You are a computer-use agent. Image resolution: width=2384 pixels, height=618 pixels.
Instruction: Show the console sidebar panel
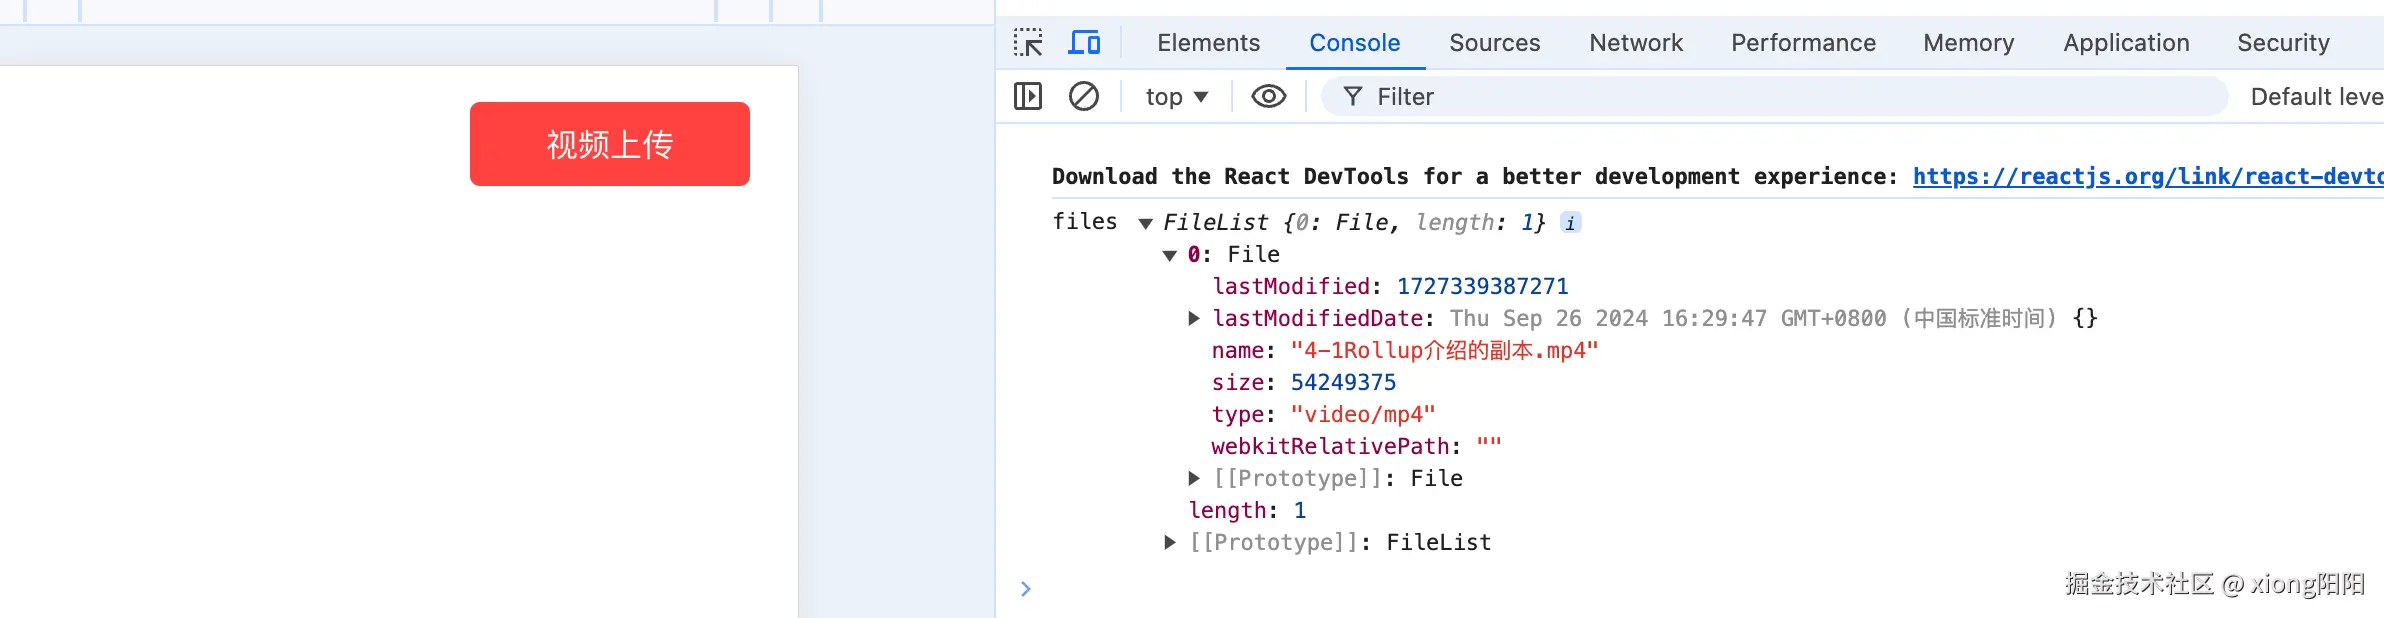[x=1028, y=97]
